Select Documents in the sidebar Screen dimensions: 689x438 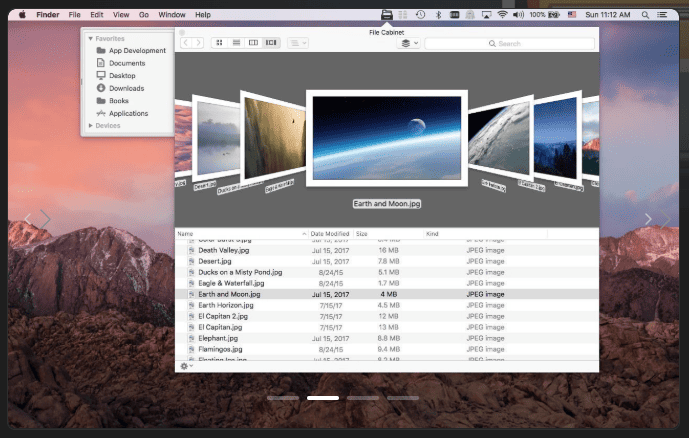[x=121, y=63]
